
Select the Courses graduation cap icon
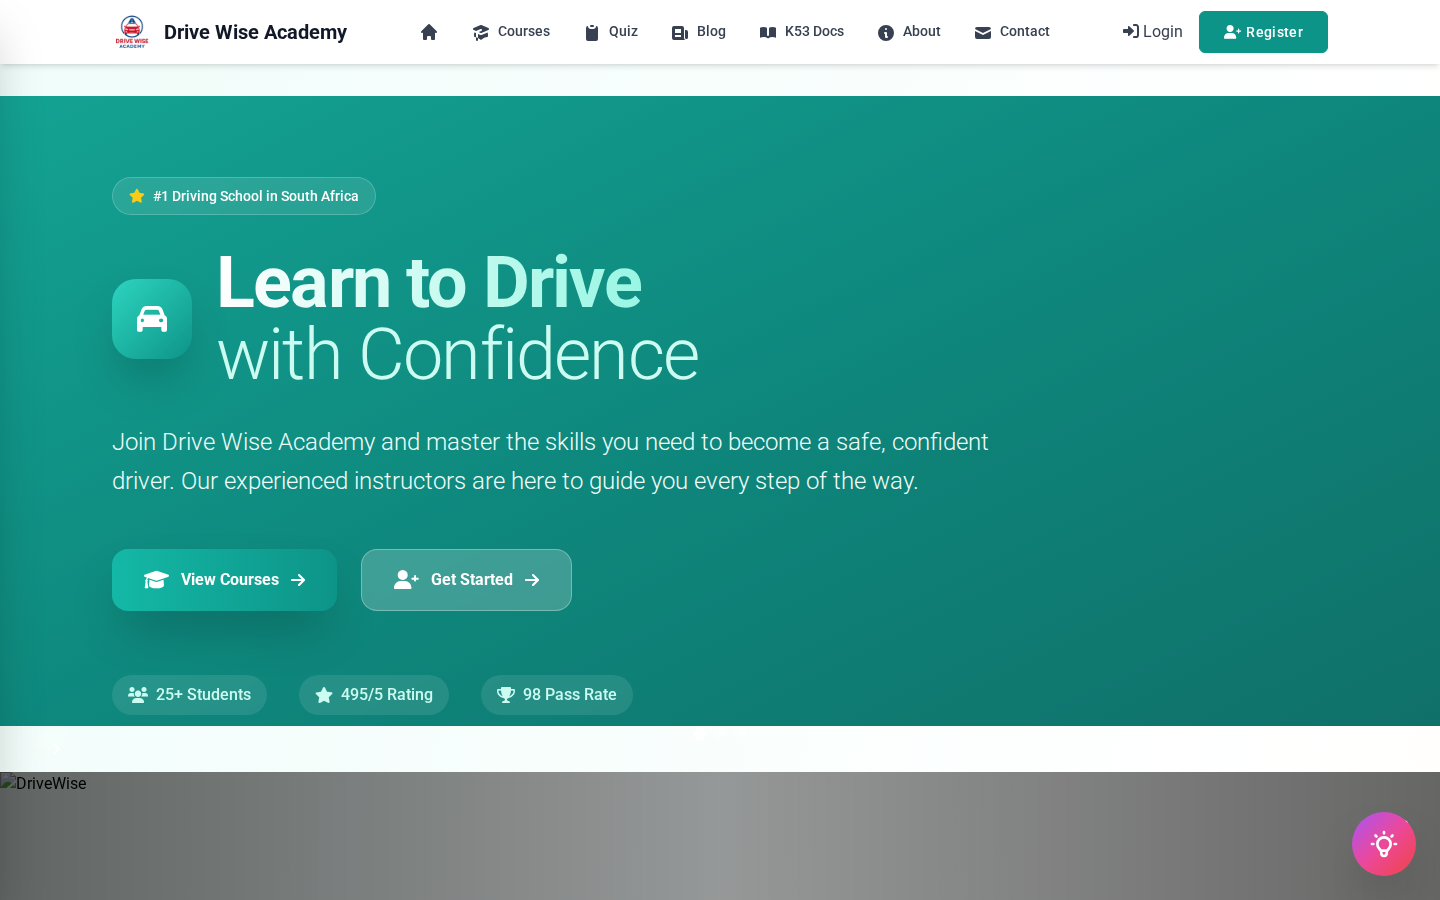tap(481, 32)
